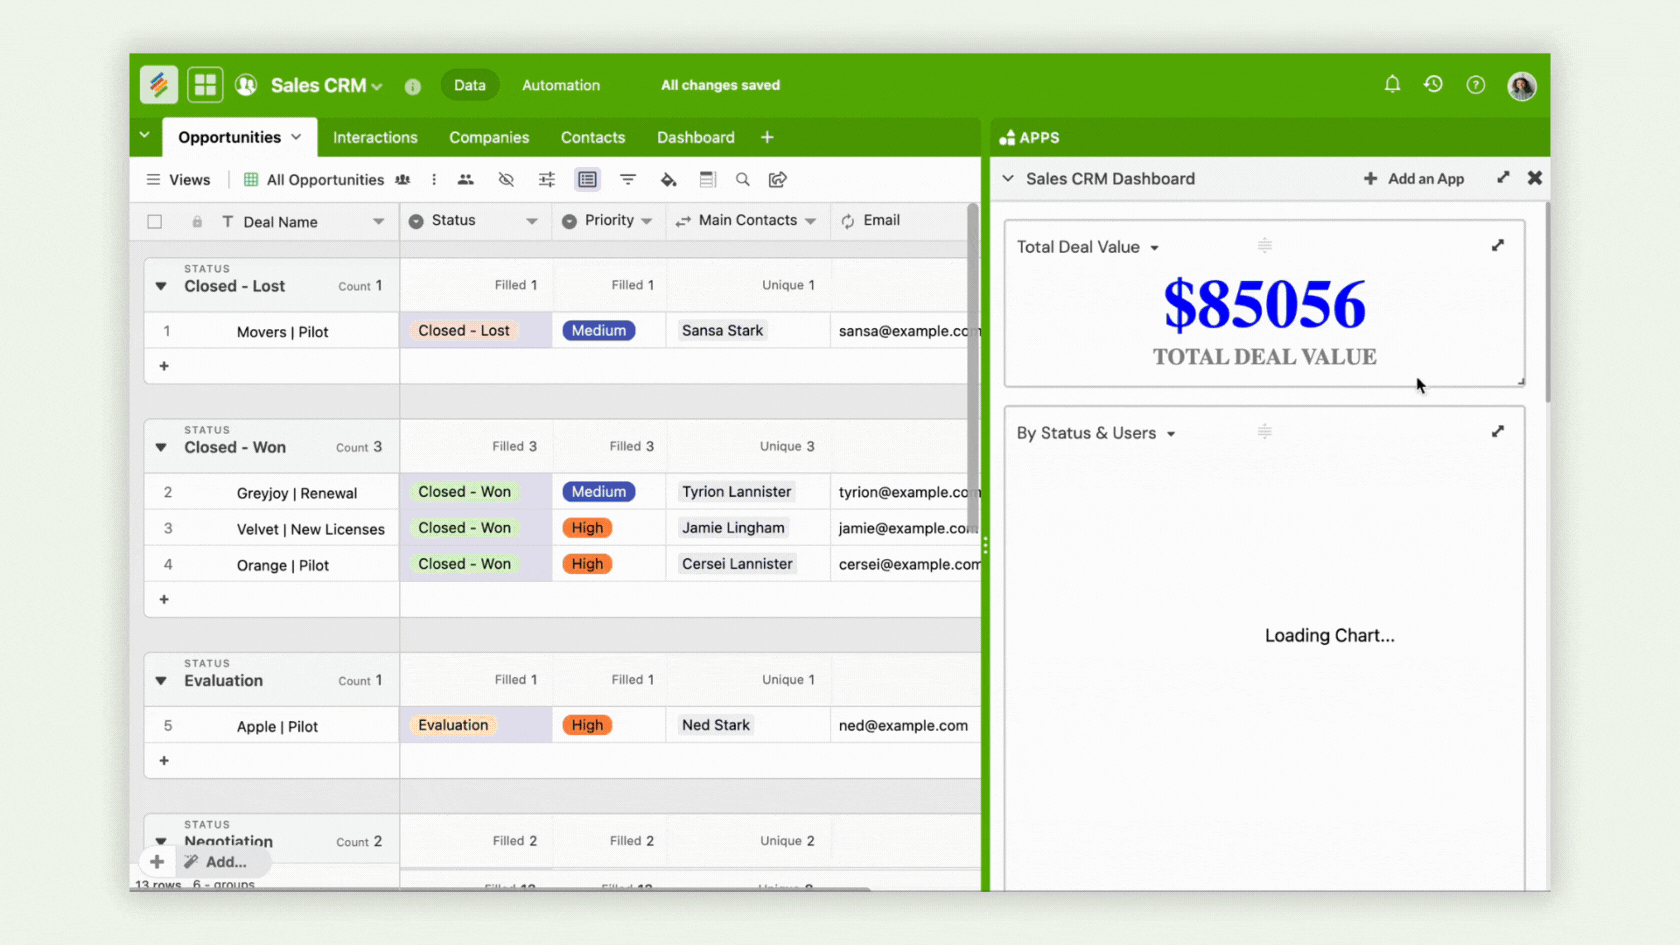Open the Status column dropdown arrow
This screenshot has height=945, width=1680.
click(x=531, y=221)
